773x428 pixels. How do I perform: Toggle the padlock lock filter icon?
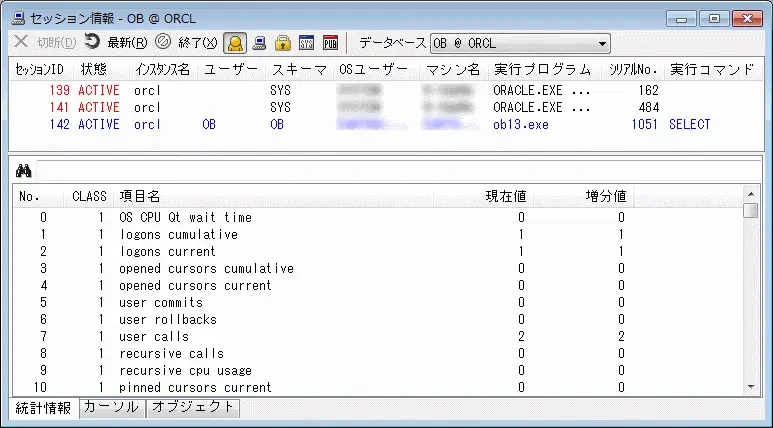pyautogui.click(x=283, y=43)
